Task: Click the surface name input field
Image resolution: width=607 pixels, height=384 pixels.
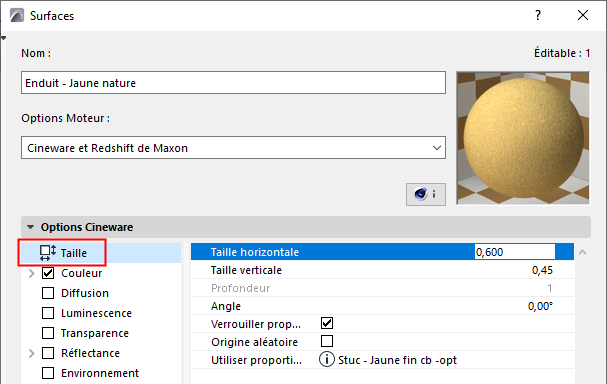Action: pos(233,82)
